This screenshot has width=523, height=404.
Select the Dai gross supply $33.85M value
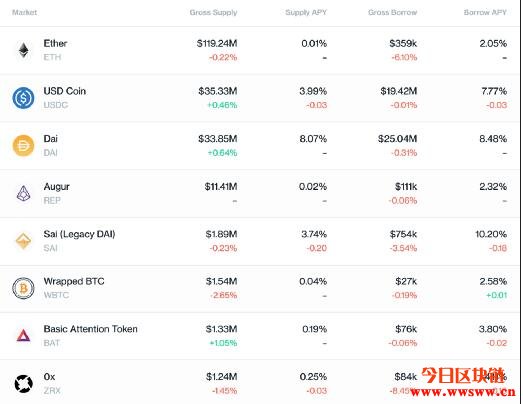217,139
